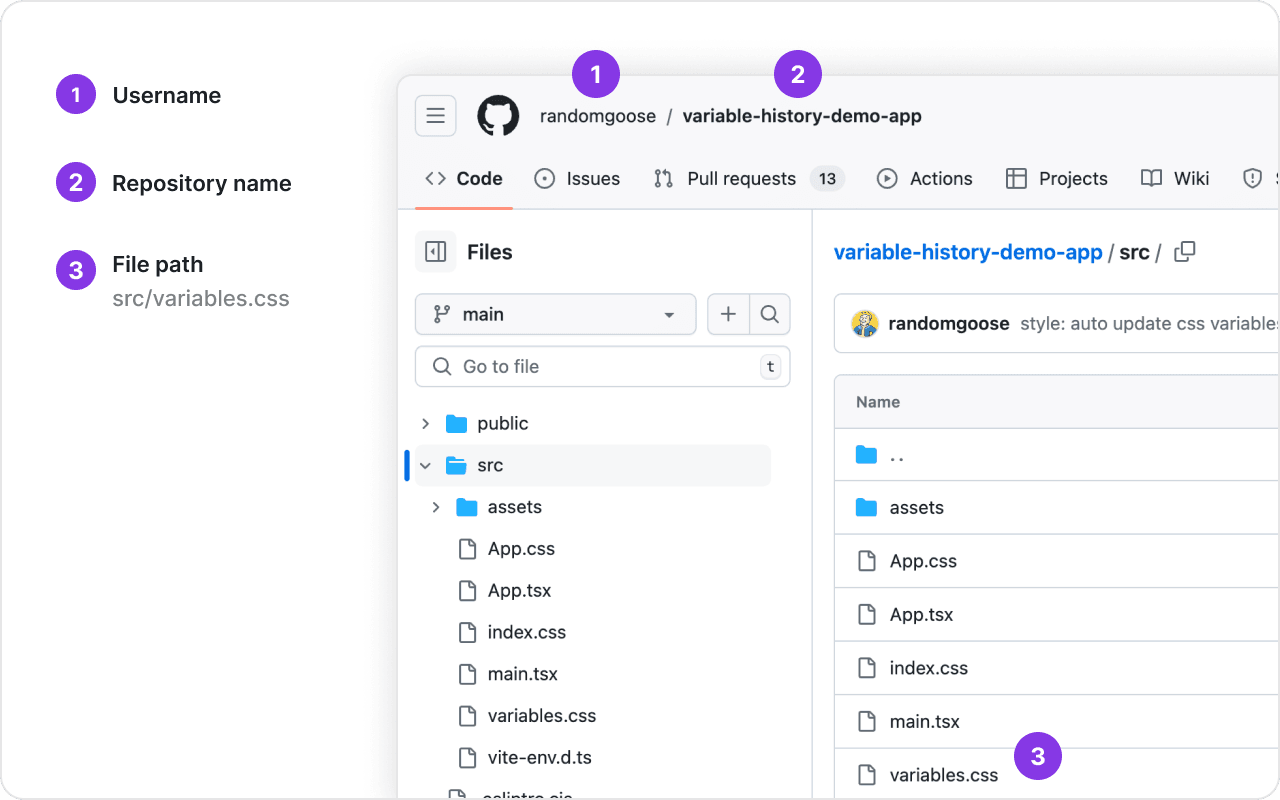The height and width of the screenshot is (800, 1280).
Task: Click the variable-history-demo-app breadcrumb link
Action: tap(968, 252)
